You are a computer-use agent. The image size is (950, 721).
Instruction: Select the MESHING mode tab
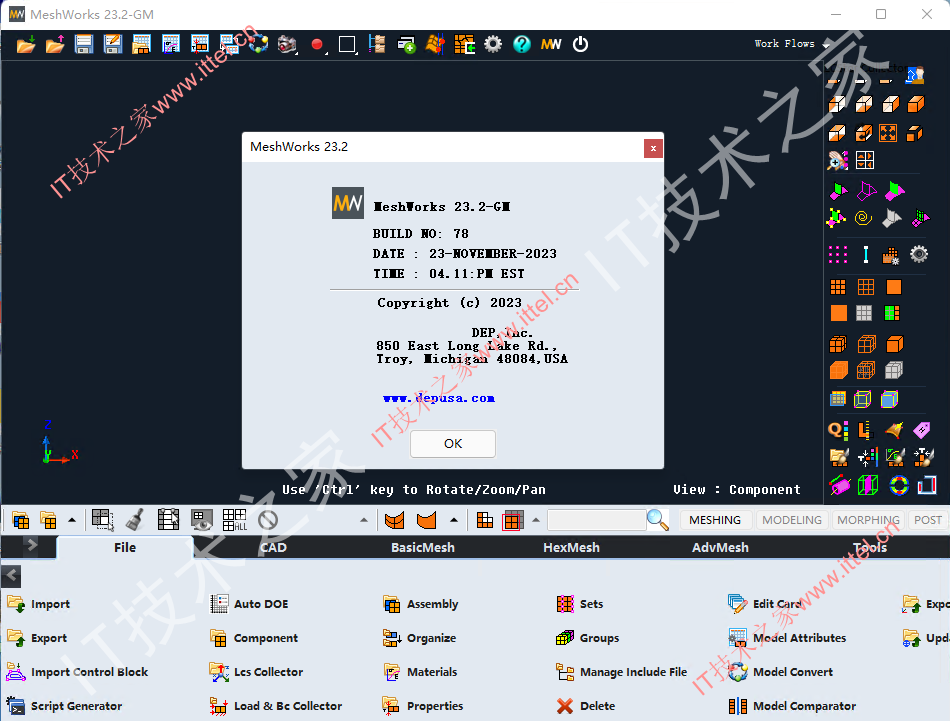coord(715,520)
